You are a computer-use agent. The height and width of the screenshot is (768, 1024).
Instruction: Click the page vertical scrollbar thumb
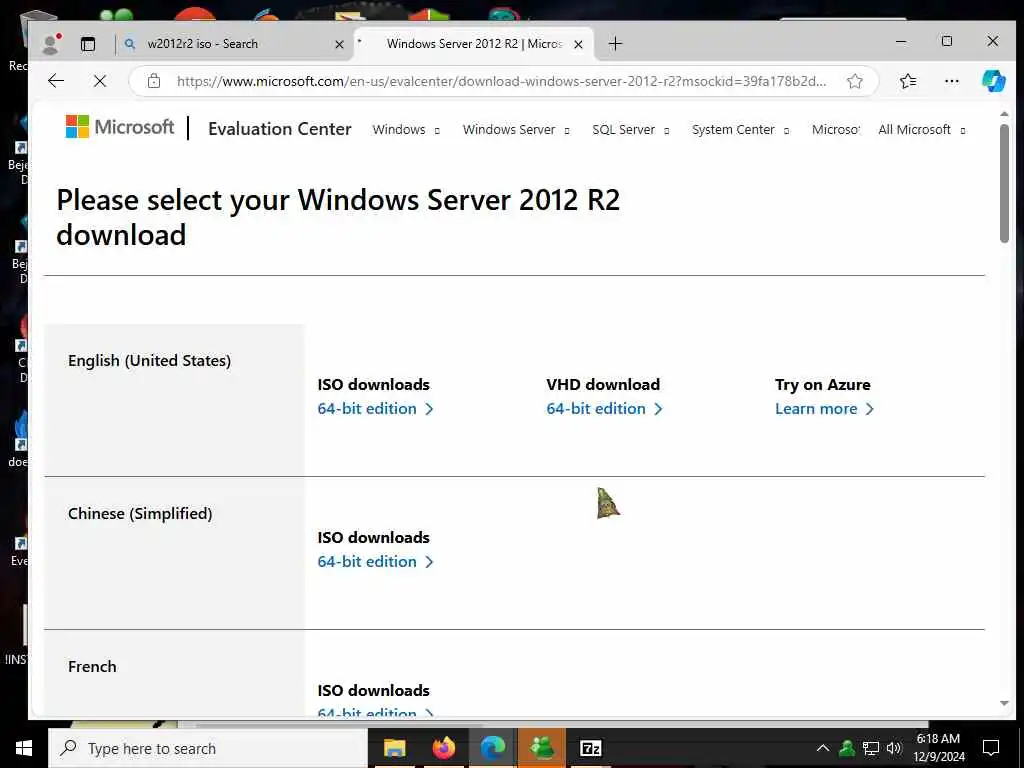(x=1004, y=183)
